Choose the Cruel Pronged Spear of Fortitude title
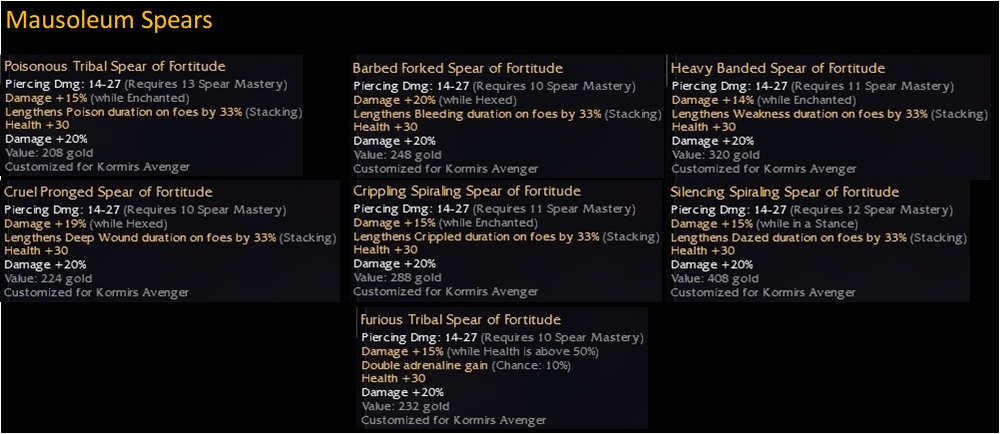 (108, 191)
